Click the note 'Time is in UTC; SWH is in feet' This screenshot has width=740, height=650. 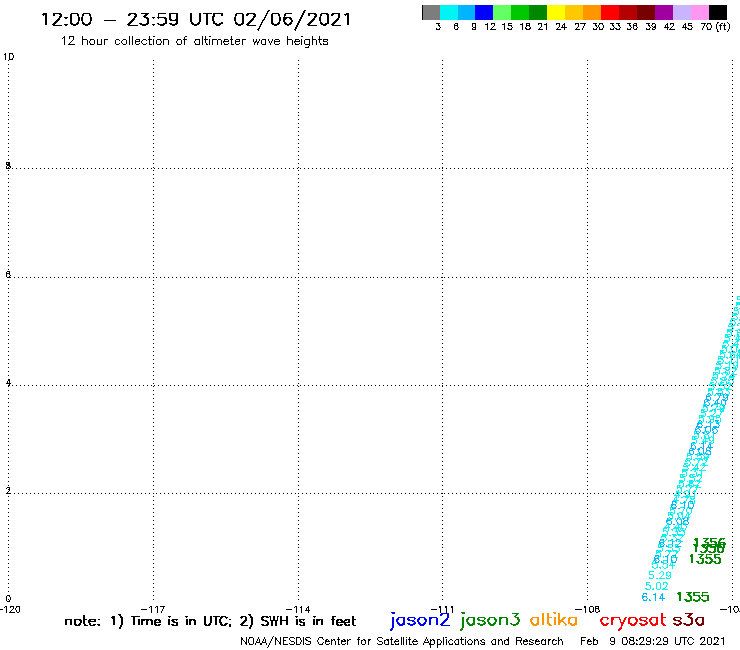[210, 621]
